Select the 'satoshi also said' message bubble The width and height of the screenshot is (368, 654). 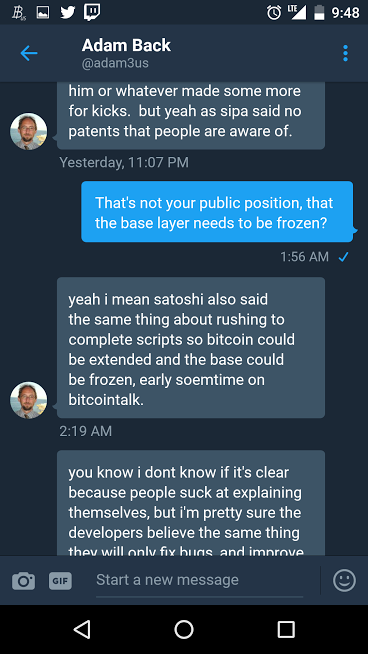(x=191, y=347)
